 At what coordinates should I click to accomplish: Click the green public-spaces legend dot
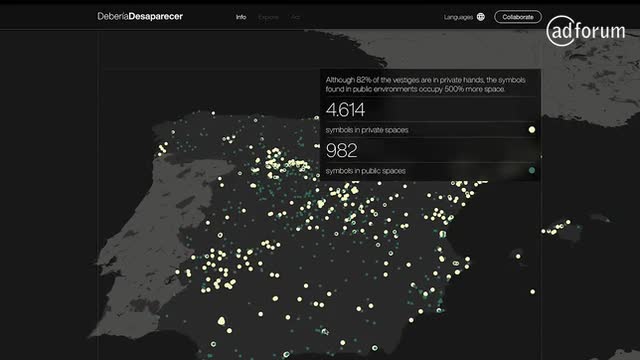click(532, 170)
